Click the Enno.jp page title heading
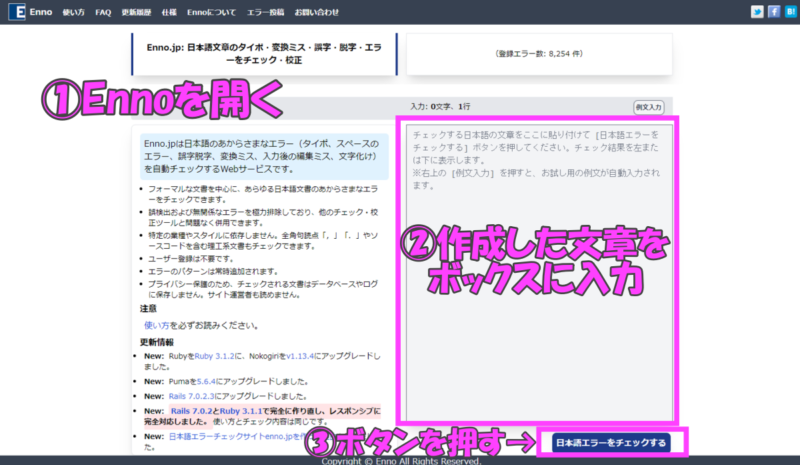This screenshot has width=800, height=465. tap(264, 54)
